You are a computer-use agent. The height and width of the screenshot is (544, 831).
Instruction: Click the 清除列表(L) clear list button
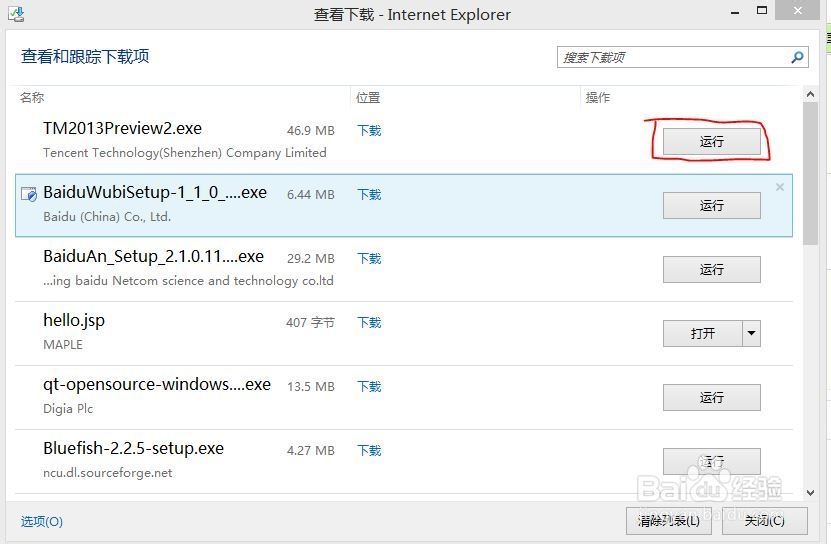669,521
